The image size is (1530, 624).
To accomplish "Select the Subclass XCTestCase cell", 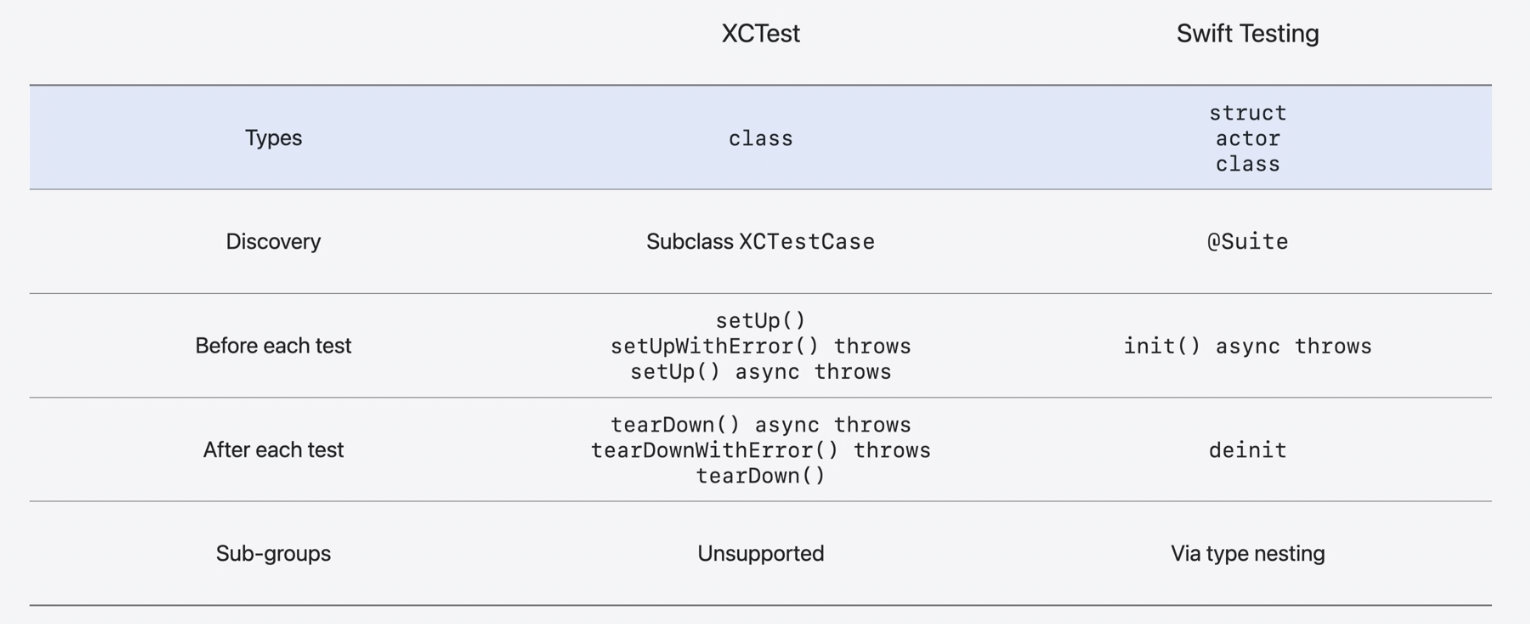I will [x=761, y=242].
